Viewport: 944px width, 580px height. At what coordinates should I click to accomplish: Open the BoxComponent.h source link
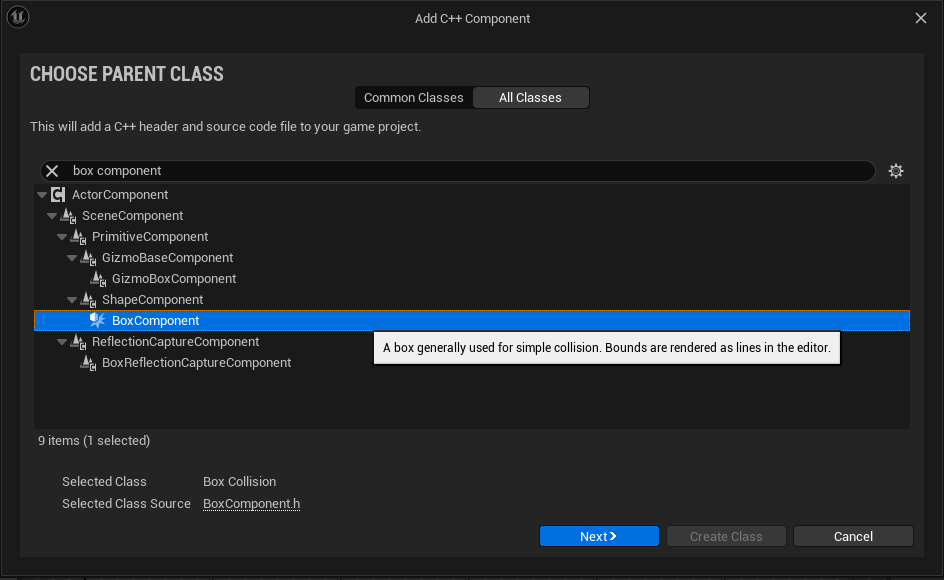(252, 504)
